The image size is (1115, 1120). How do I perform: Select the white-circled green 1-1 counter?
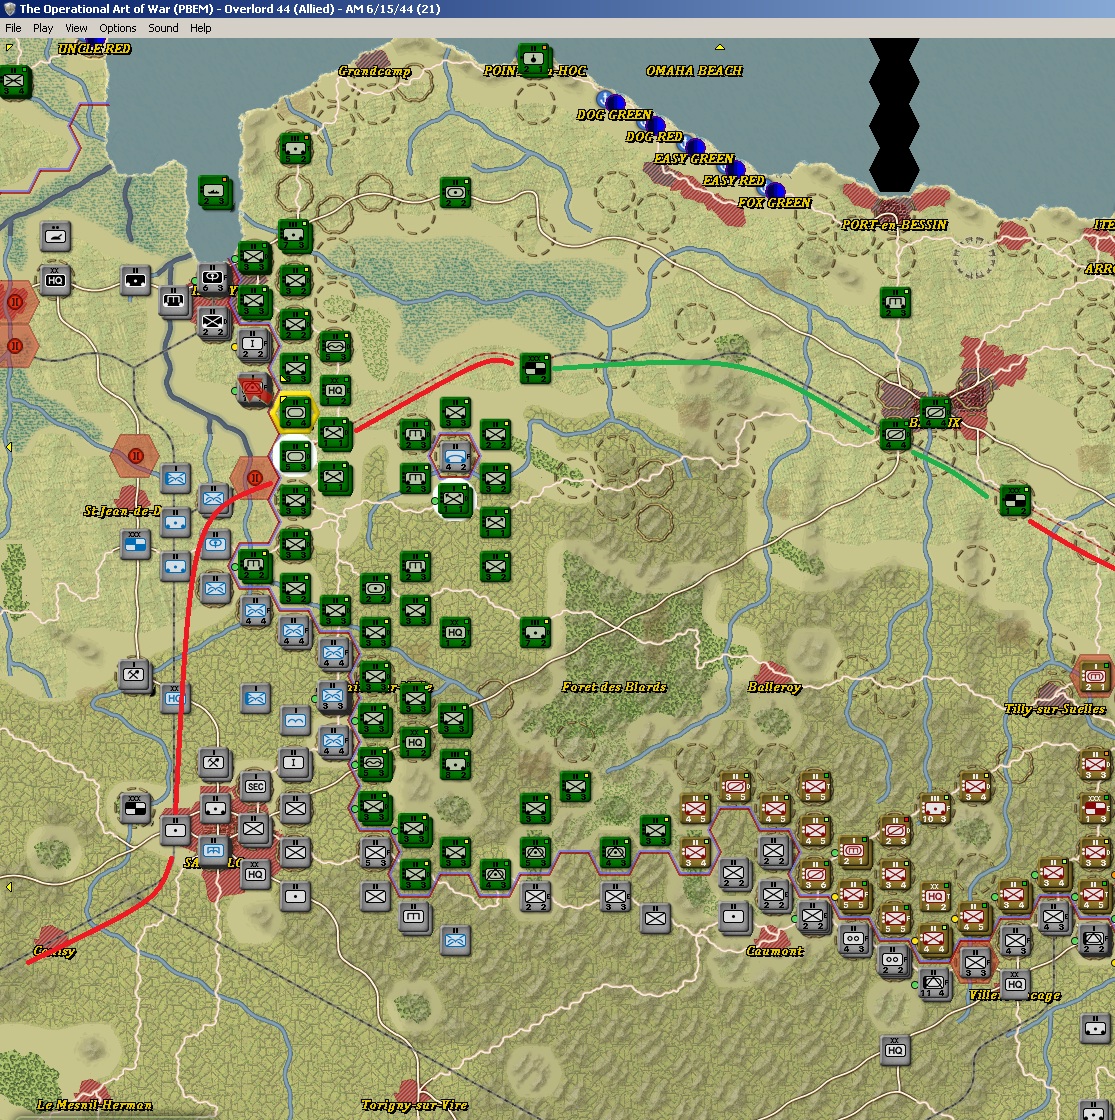tap(454, 501)
